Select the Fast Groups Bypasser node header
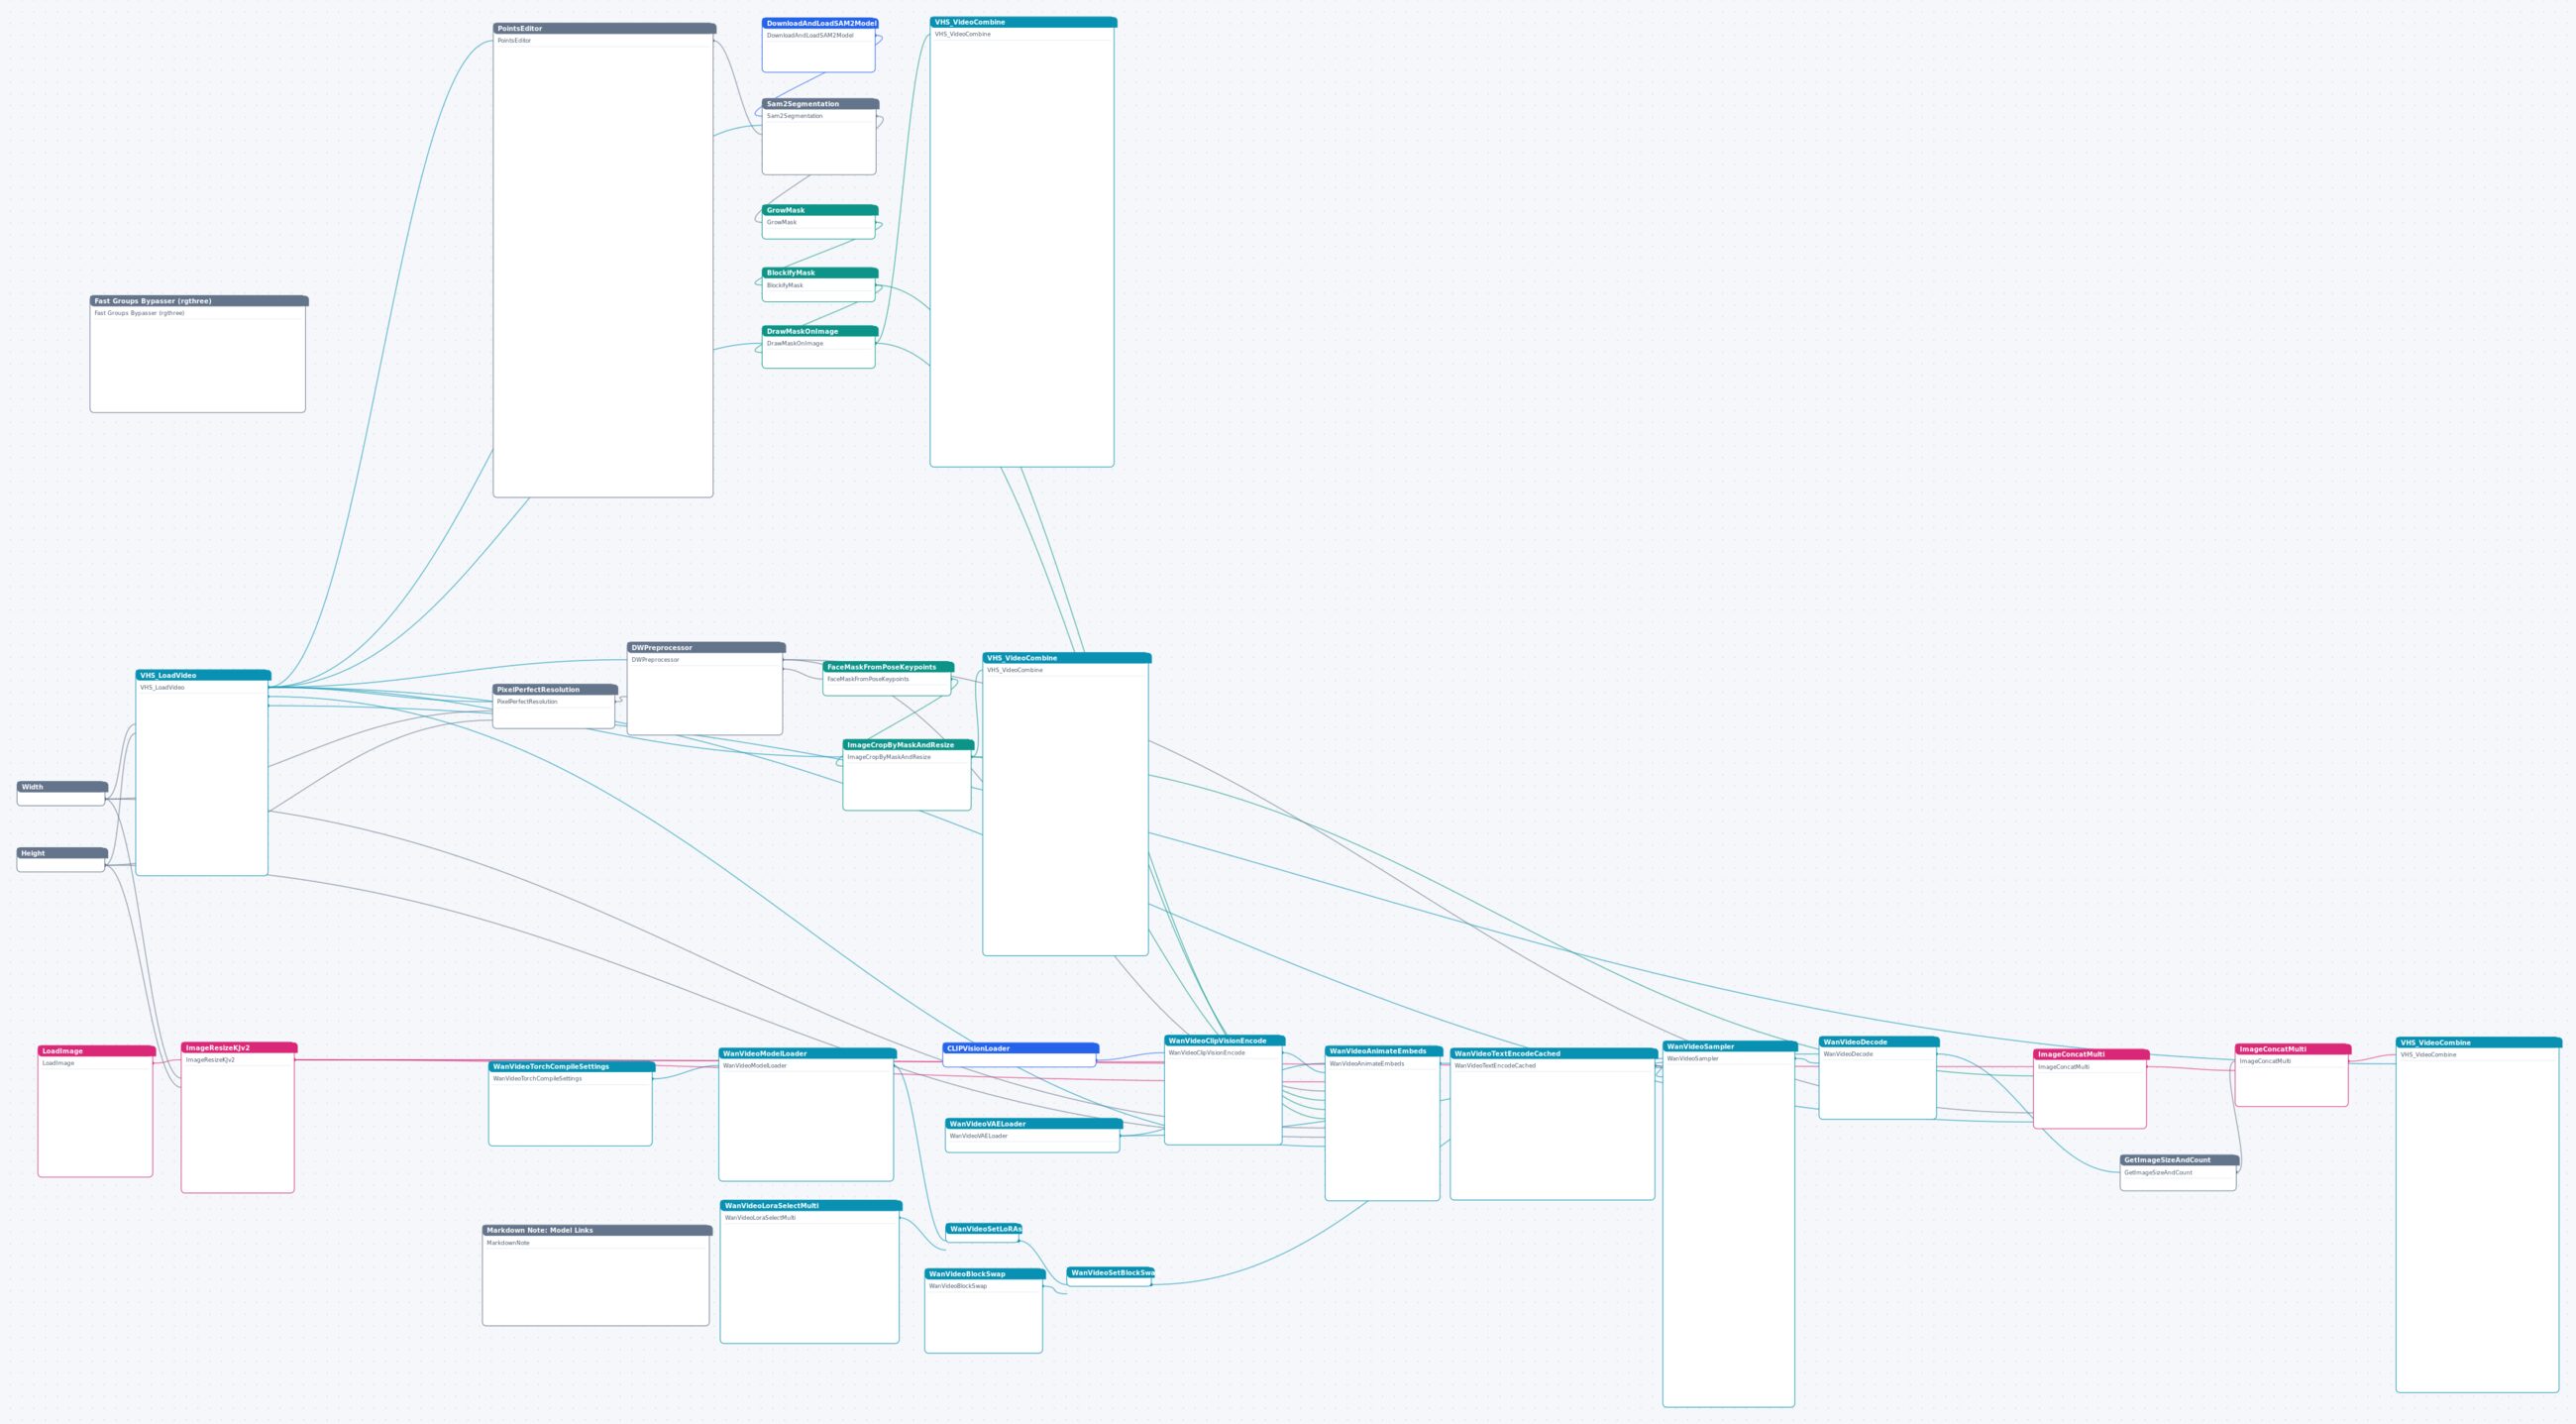This screenshot has height=1424, width=2576. click(199, 301)
